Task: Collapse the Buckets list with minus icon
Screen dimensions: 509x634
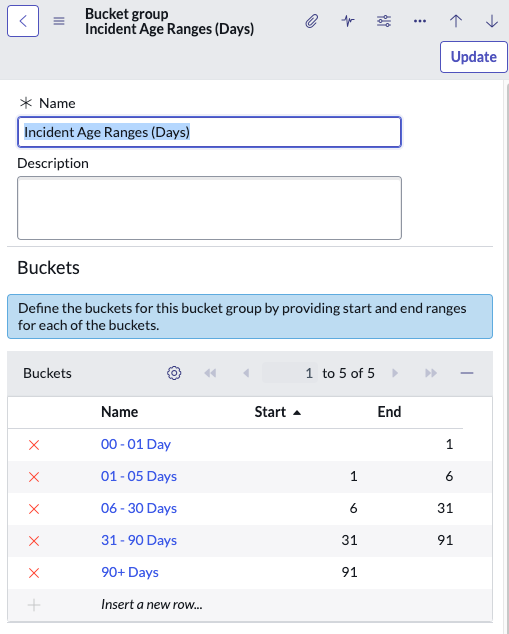Action: pyautogui.click(x=467, y=373)
